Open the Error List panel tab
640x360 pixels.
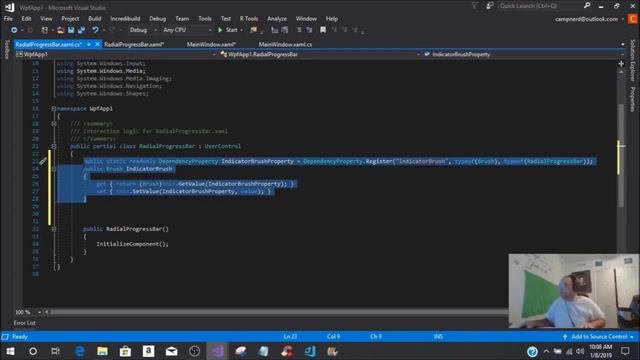coord(24,323)
